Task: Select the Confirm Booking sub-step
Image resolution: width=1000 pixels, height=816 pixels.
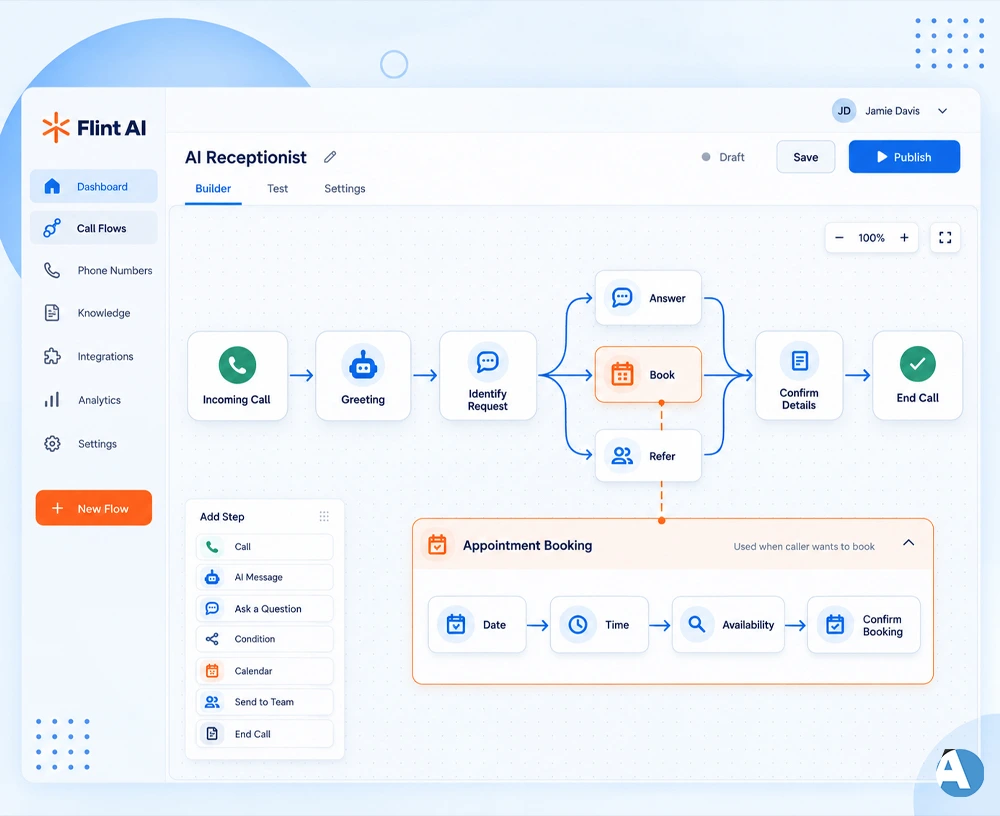Action: (864, 625)
